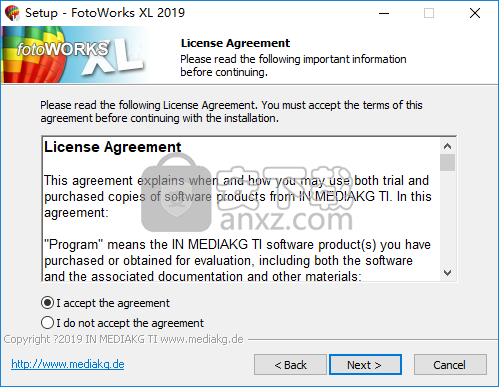The height and width of the screenshot is (387, 499).
Task: Click the copyright IN MEDIAKG TI text
Action: pyautogui.click(x=123, y=339)
